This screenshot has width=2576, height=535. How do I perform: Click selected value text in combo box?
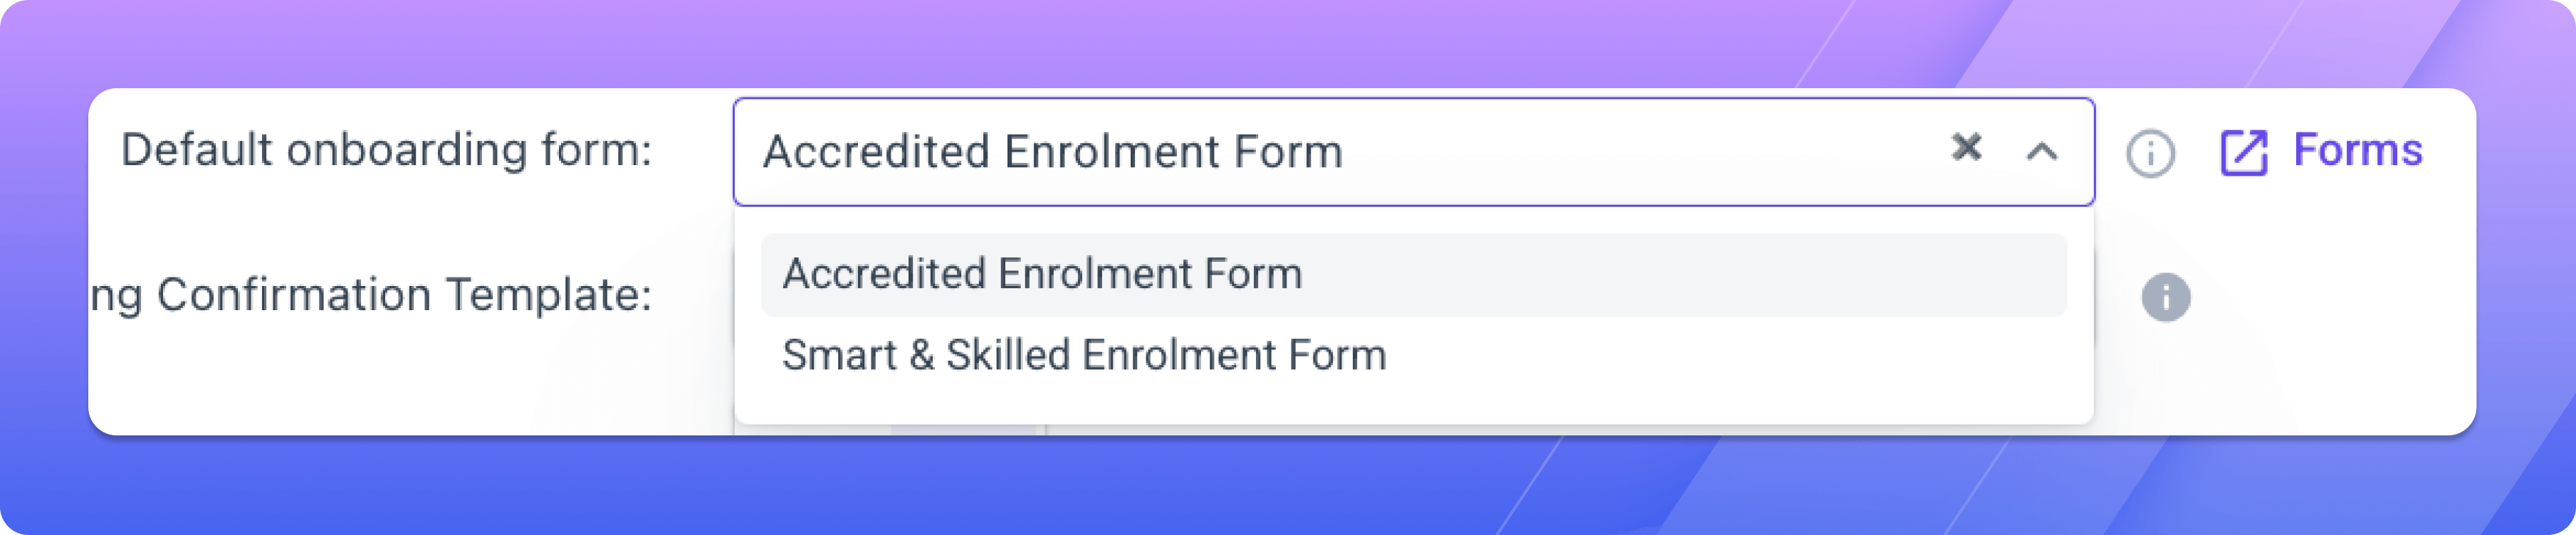point(1052,152)
